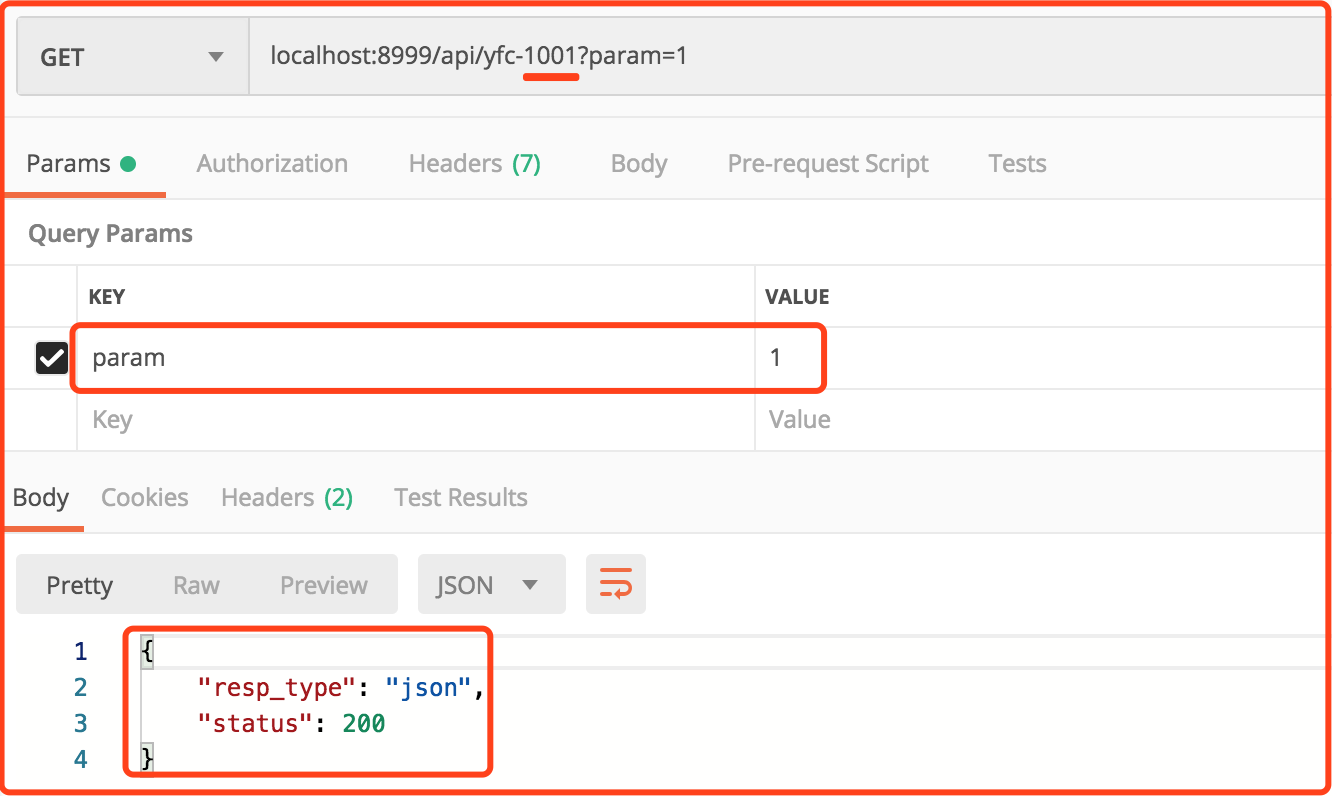The image size is (1332, 796).
Task: Select the request Body tab
Action: coord(638,164)
